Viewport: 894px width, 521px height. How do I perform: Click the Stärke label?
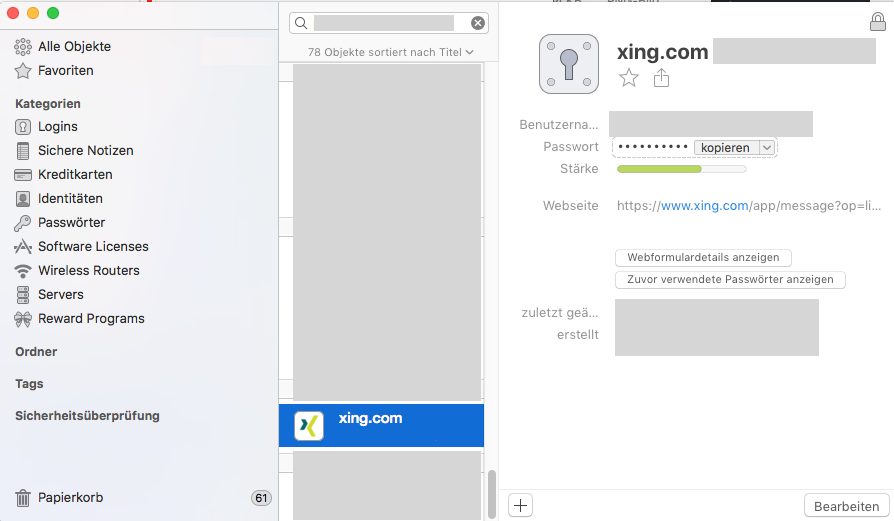[579, 169]
